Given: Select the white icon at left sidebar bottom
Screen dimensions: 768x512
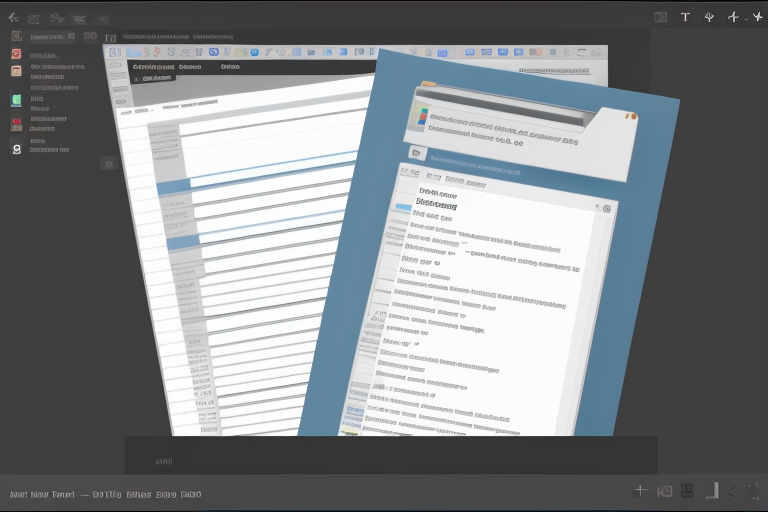Looking at the screenshot, I should coord(16,148).
